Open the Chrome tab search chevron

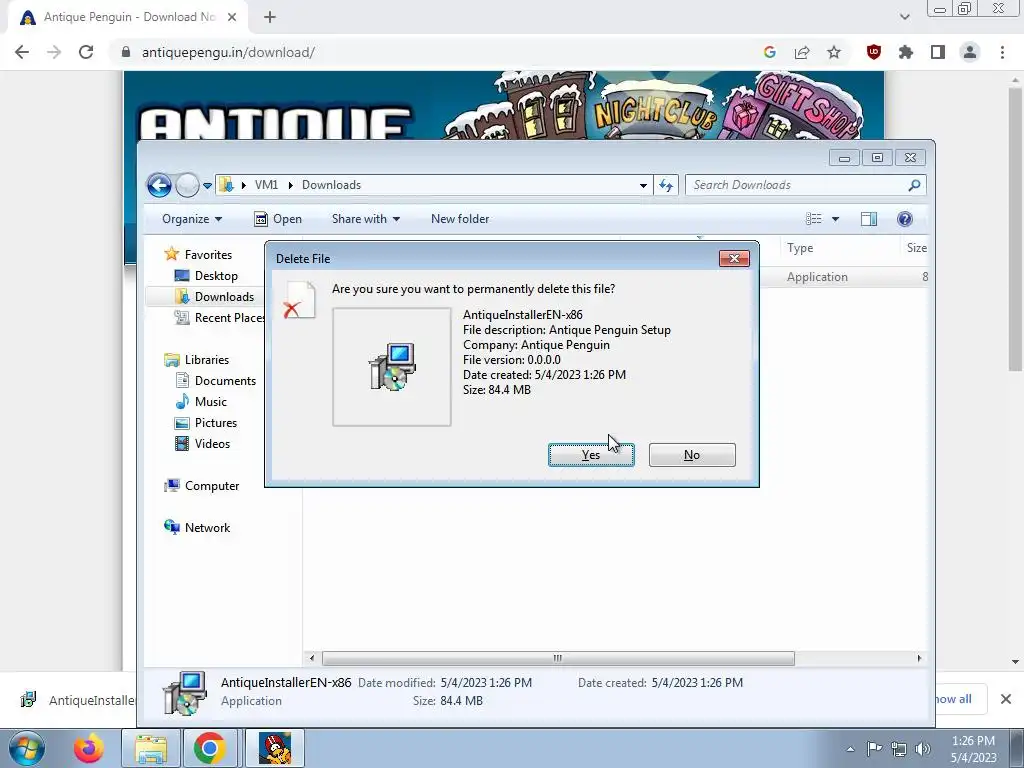(x=904, y=17)
